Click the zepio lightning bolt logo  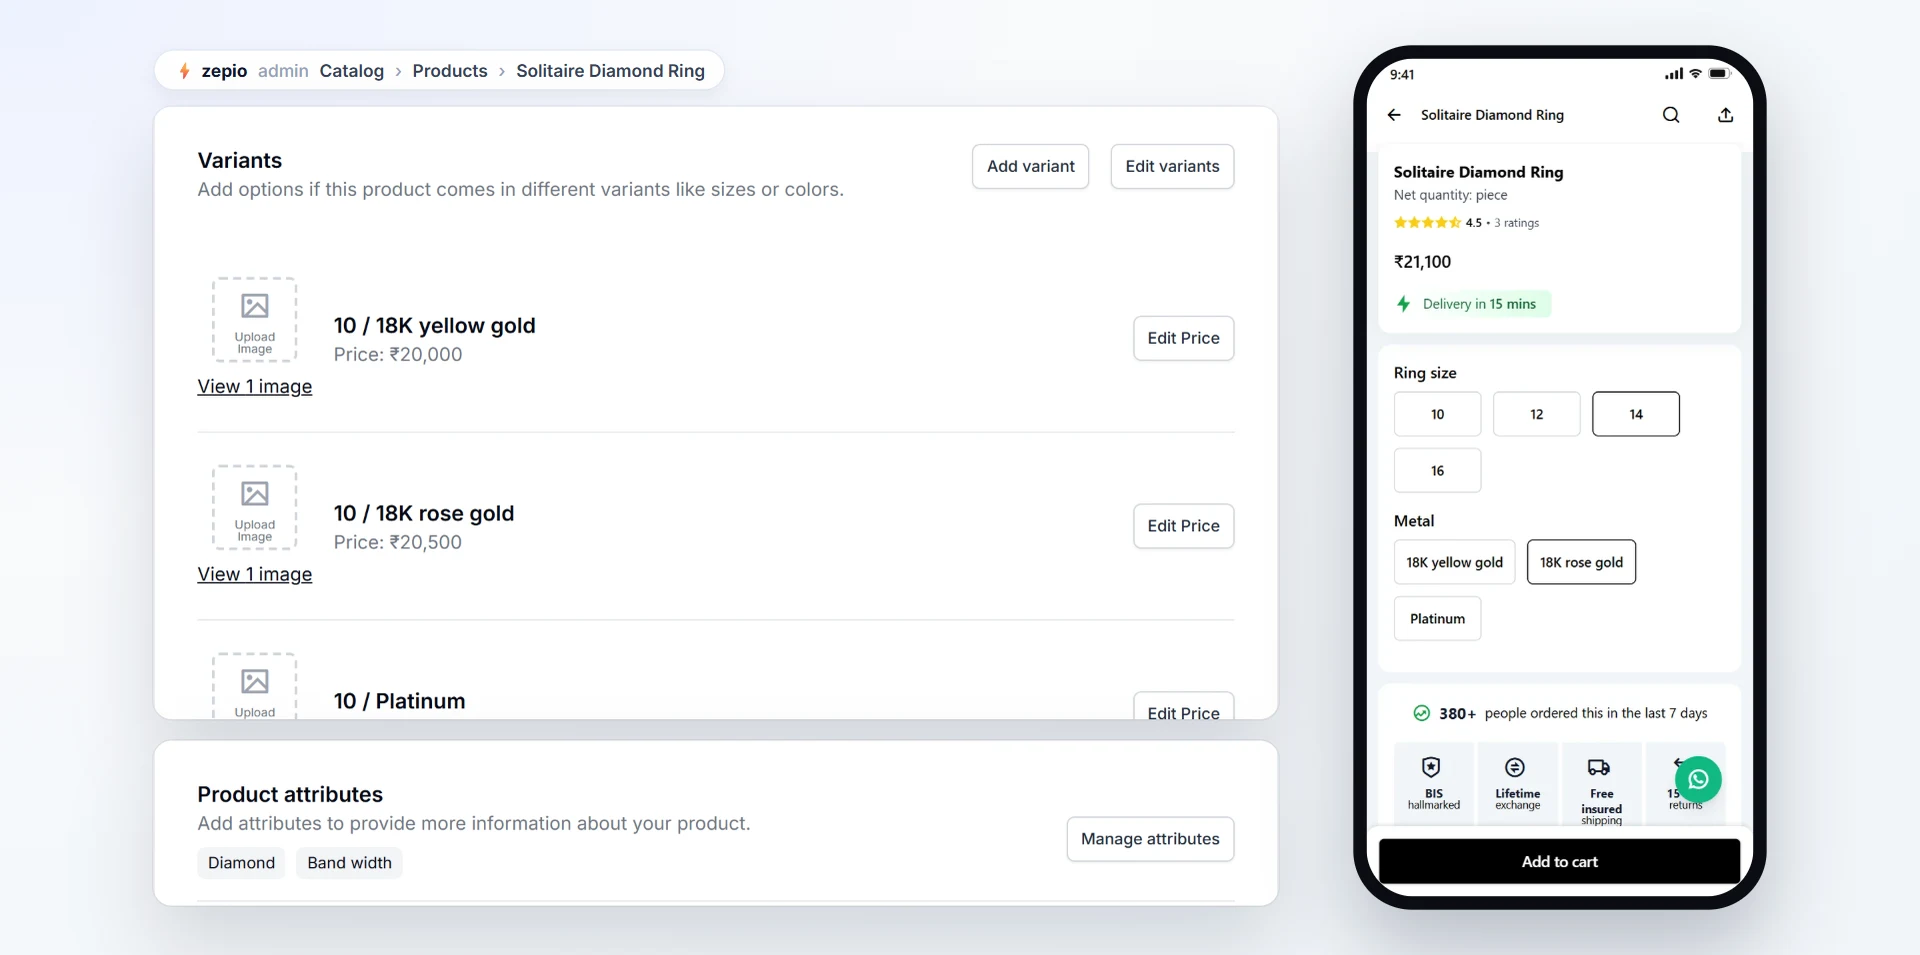pyautogui.click(x=184, y=71)
